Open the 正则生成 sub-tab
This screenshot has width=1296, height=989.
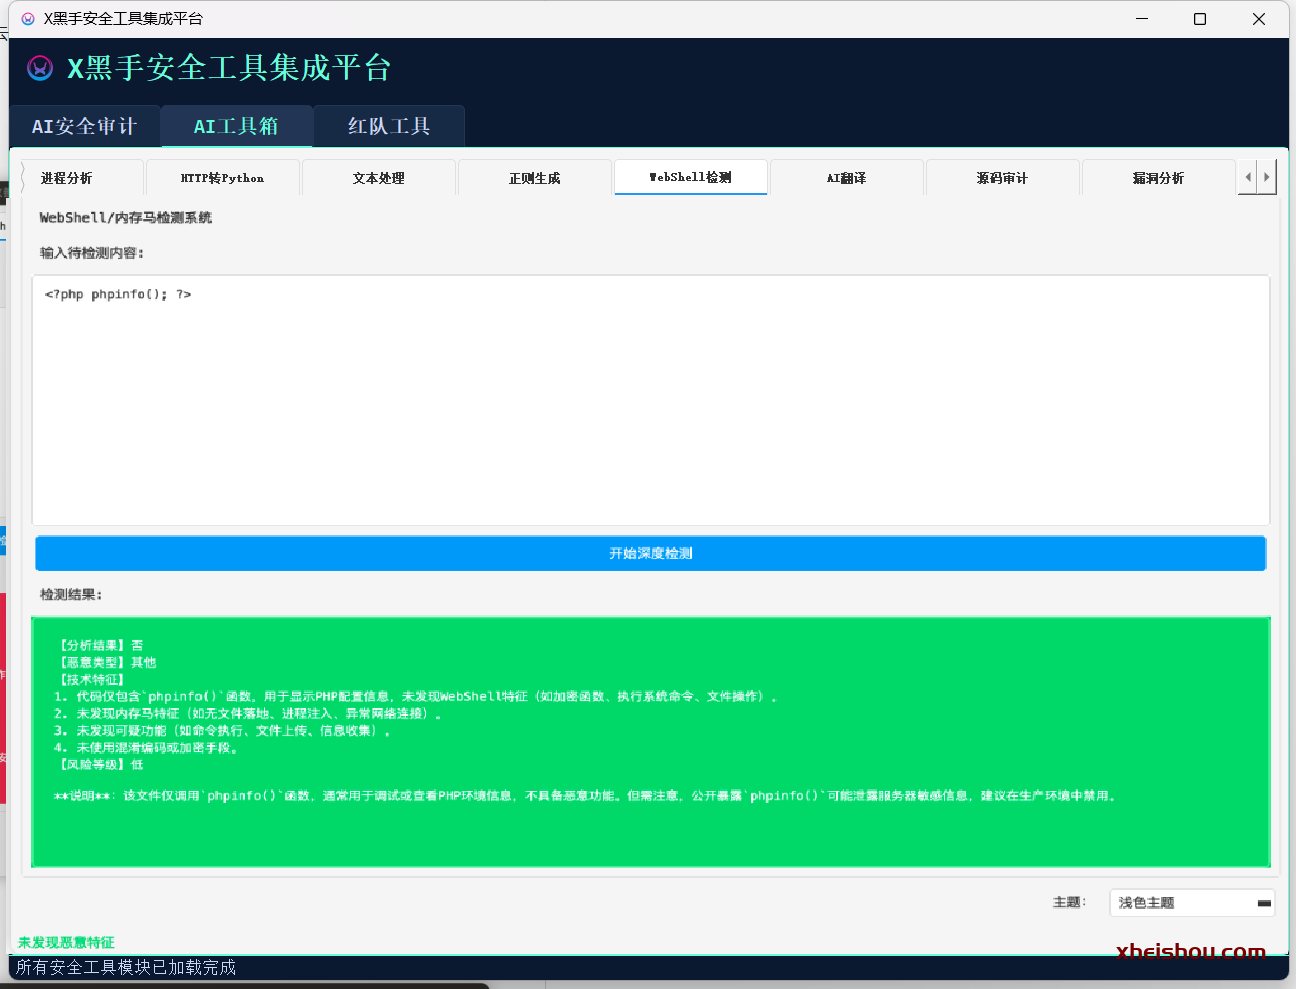coord(535,178)
